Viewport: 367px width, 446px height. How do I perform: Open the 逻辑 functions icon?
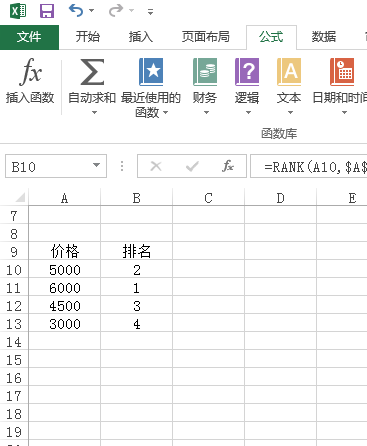tap(247, 72)
